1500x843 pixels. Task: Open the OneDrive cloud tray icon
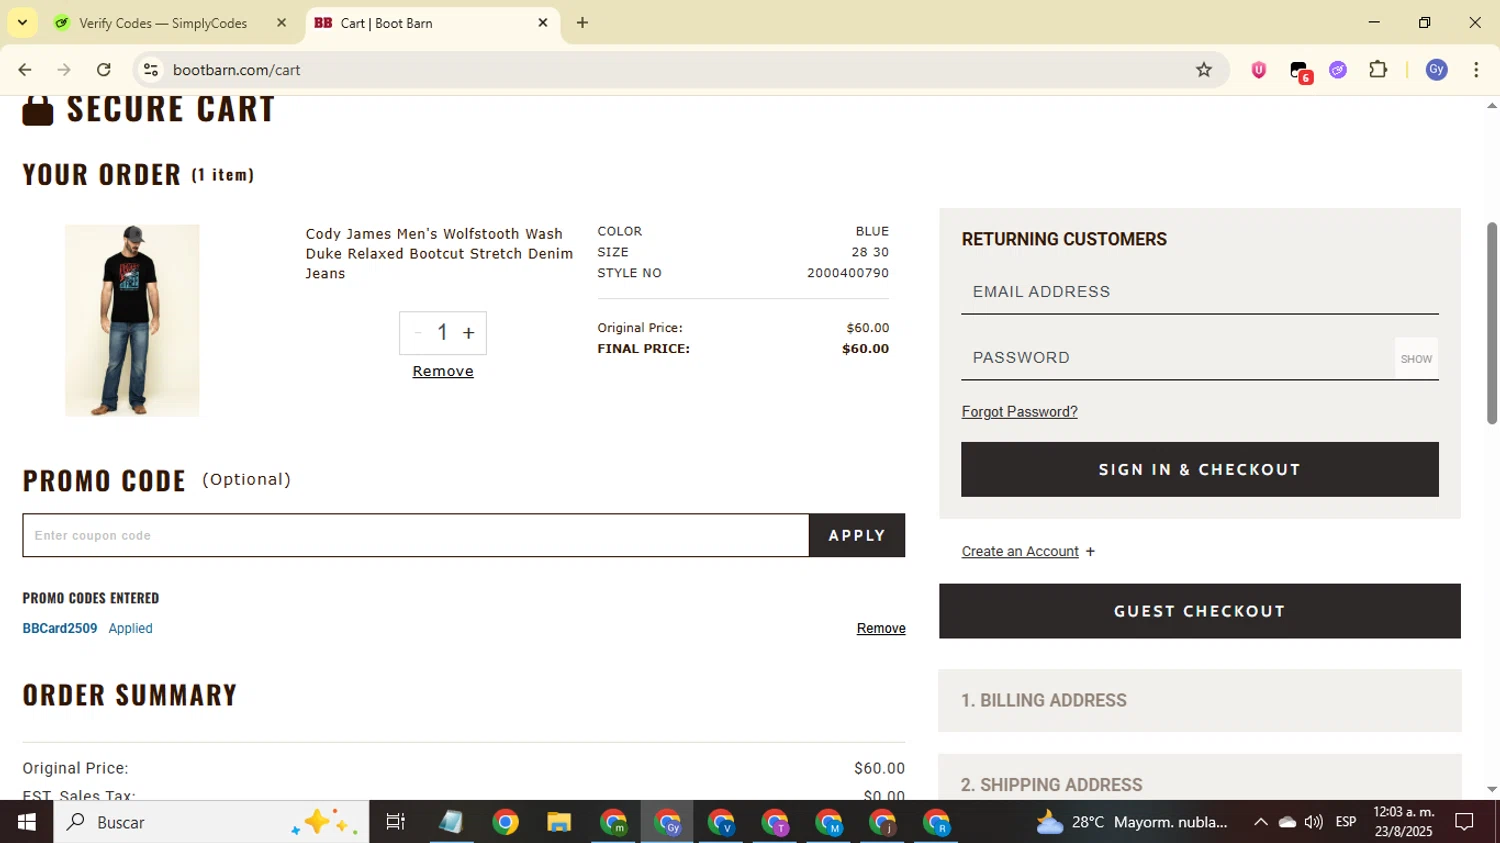pyautogui.click(x=1287, y=822)
